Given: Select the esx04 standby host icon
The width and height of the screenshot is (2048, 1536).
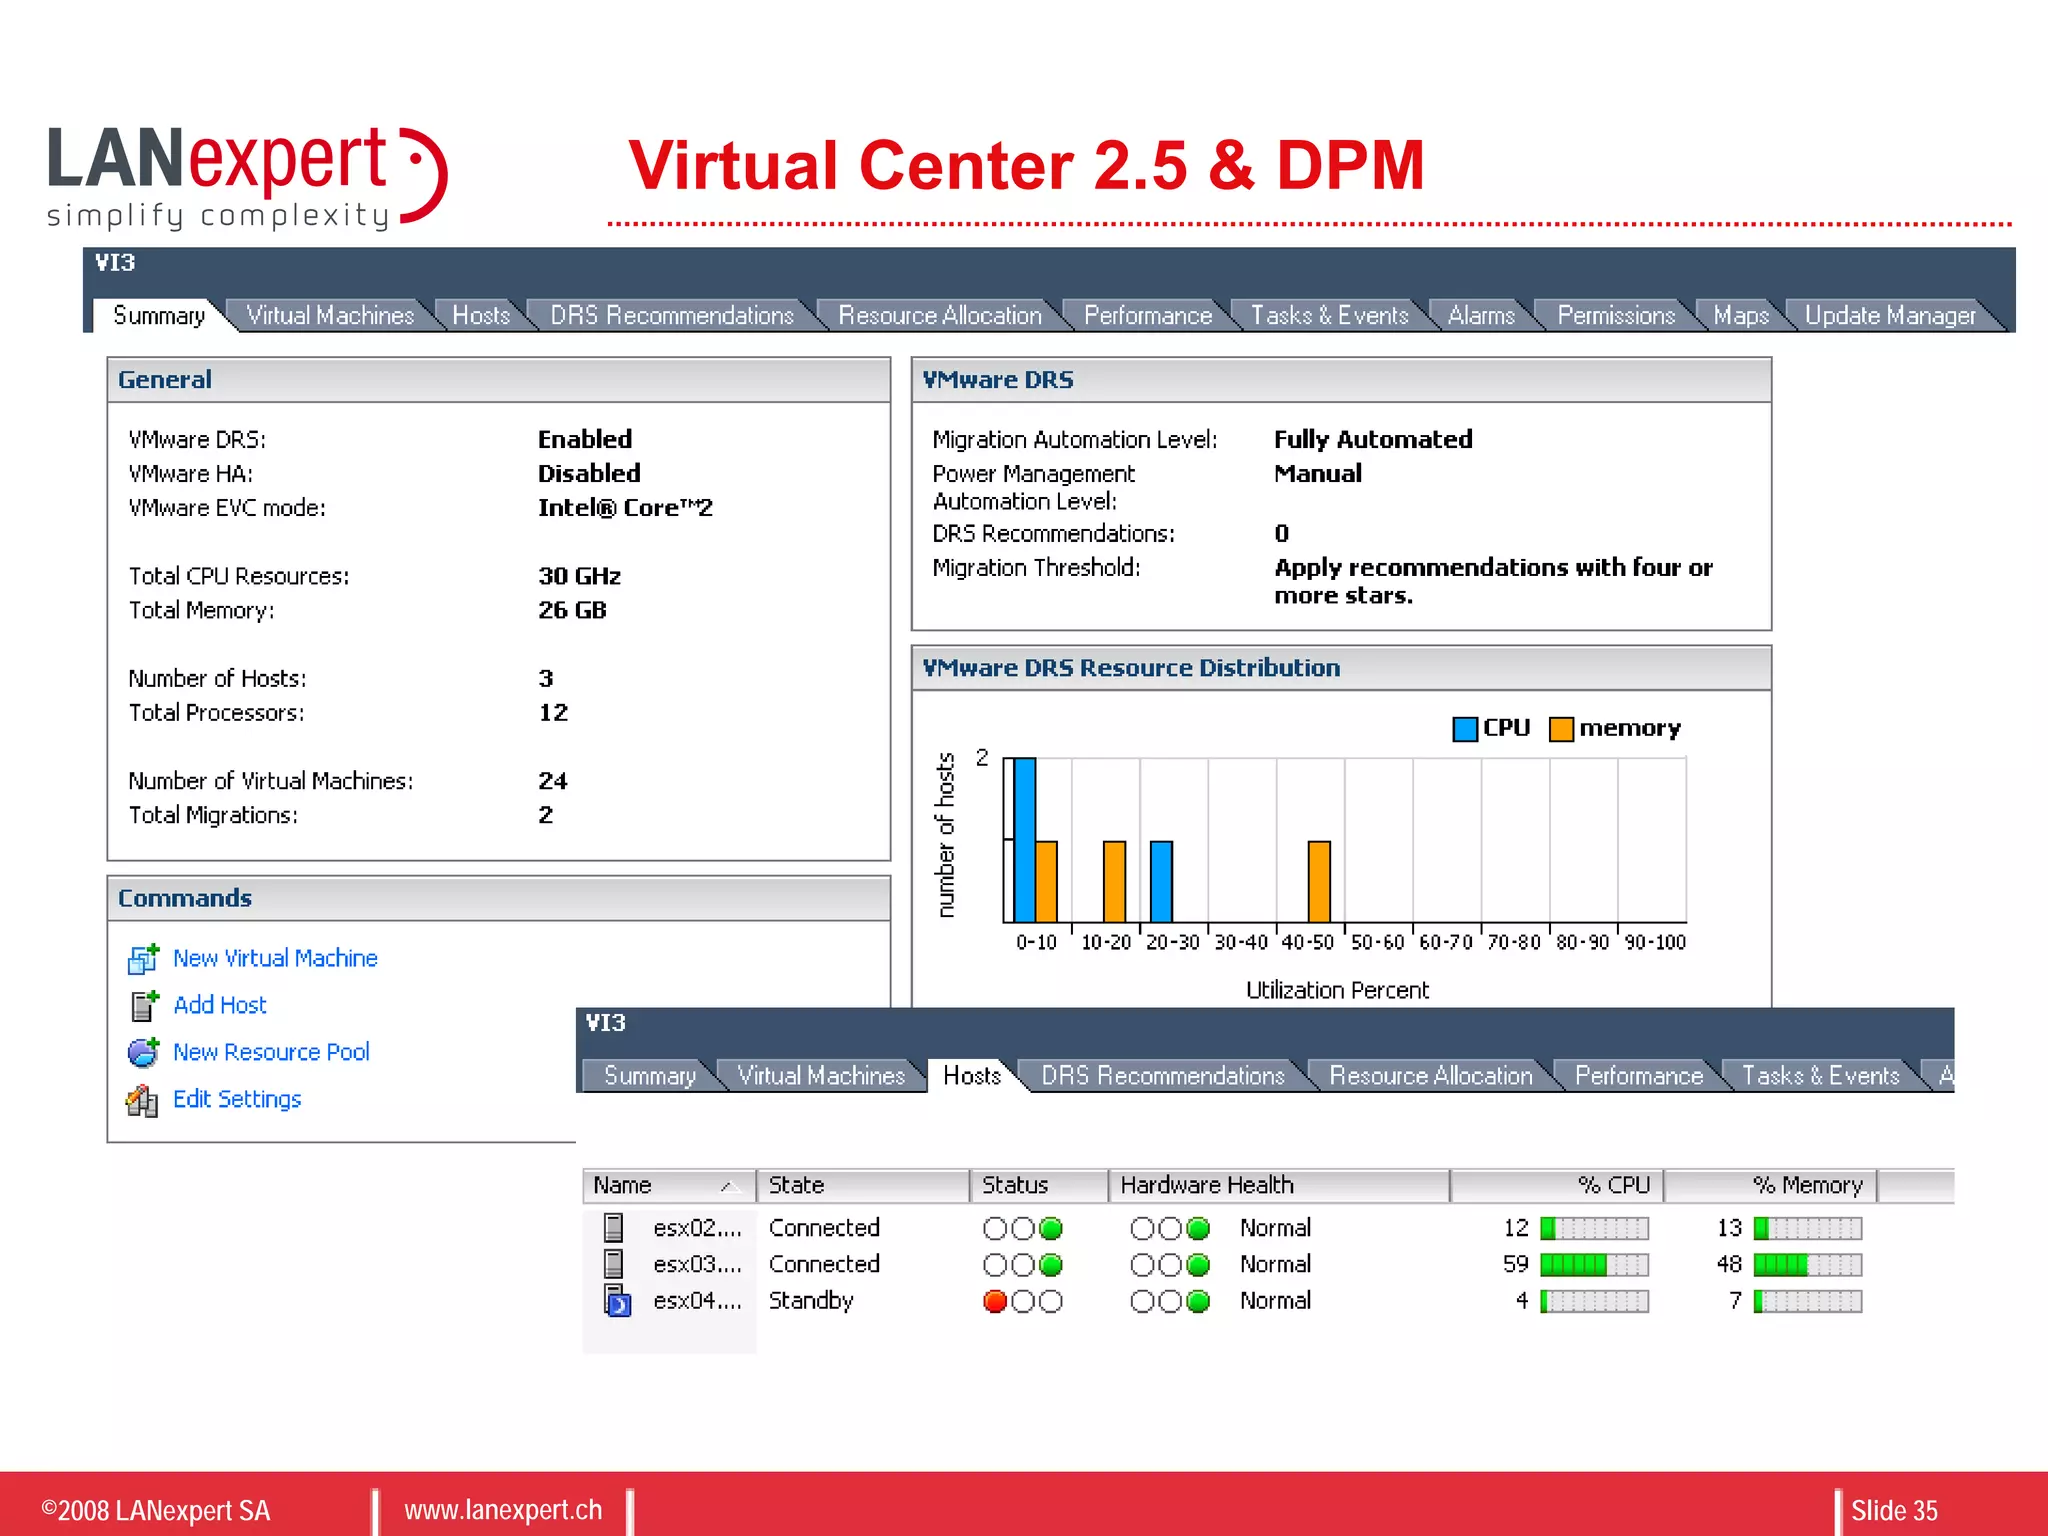Looking at the screenshot, I should pos(617,1301).
